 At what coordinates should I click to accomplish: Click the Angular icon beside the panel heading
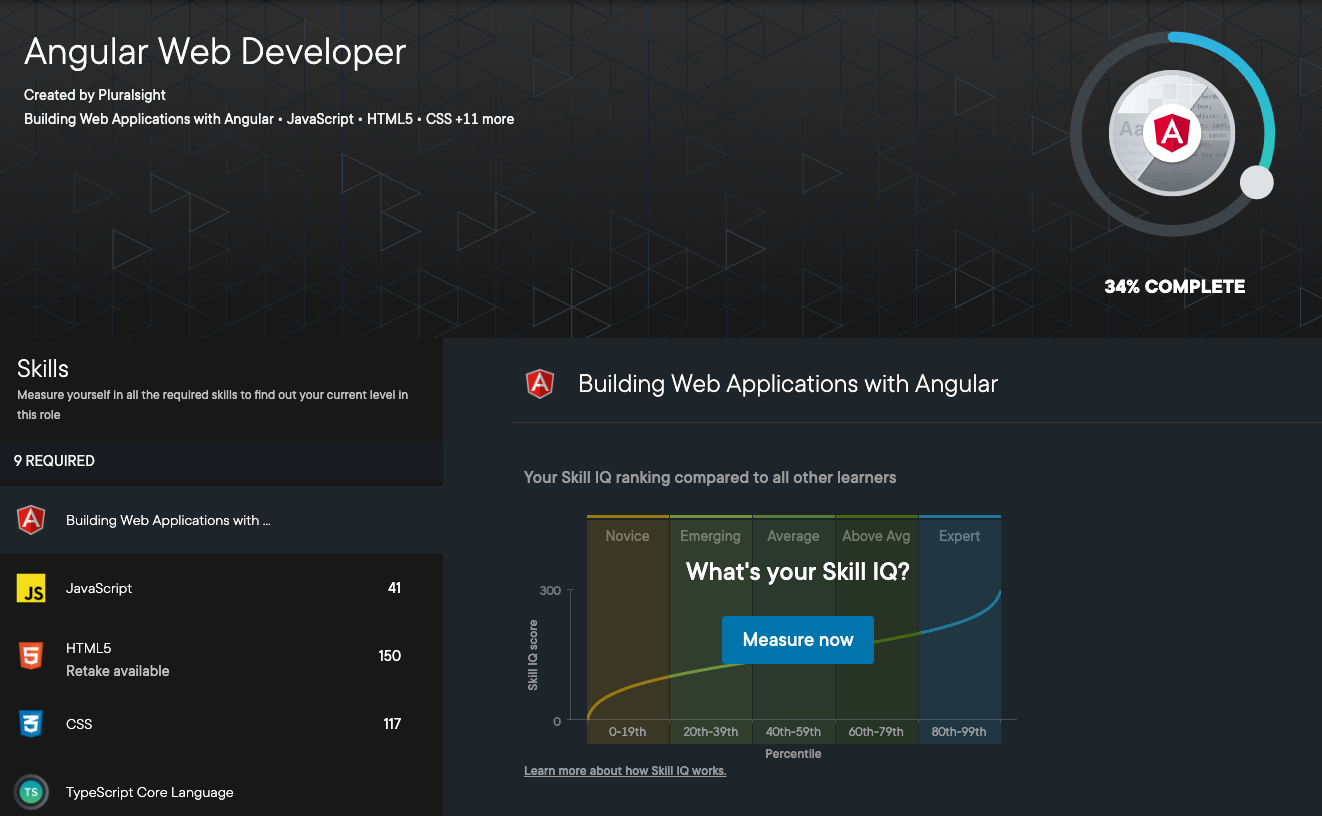tap(540, 384)
